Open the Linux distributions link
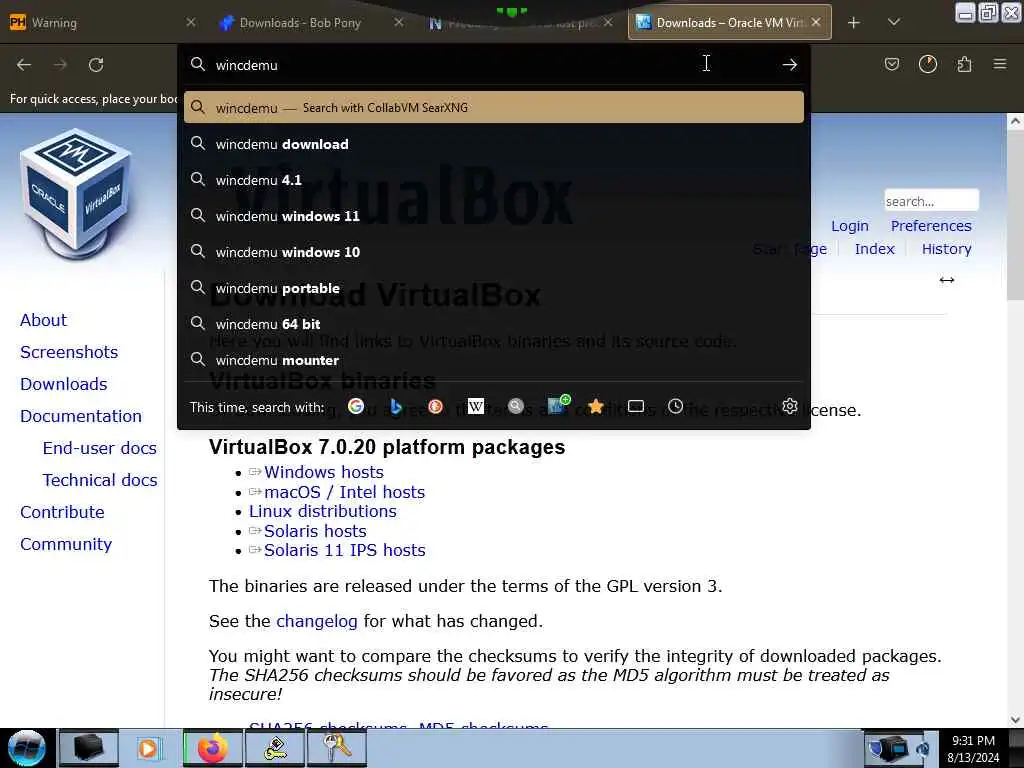Viewport: 1024px width, 768px height. point(323,511)
